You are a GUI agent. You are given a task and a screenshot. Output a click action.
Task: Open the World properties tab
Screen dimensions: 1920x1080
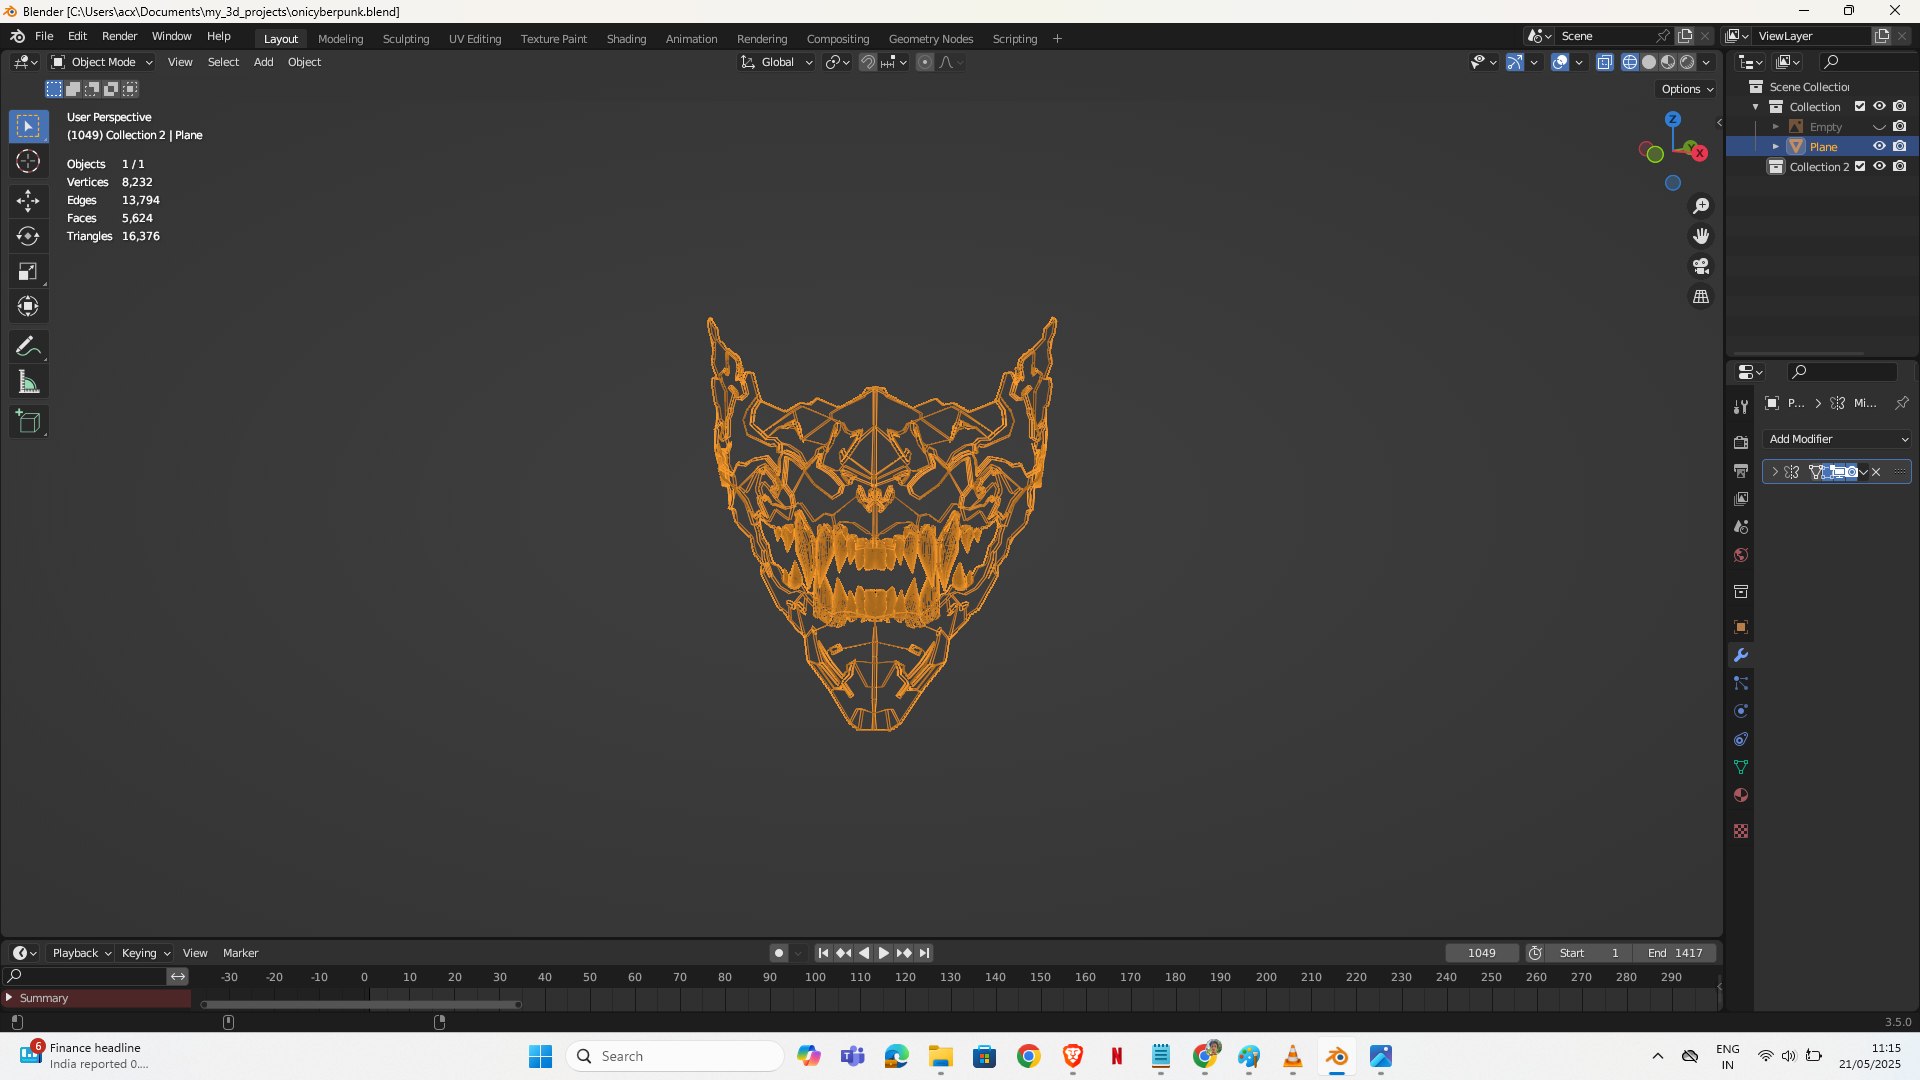click(1741, 555)
